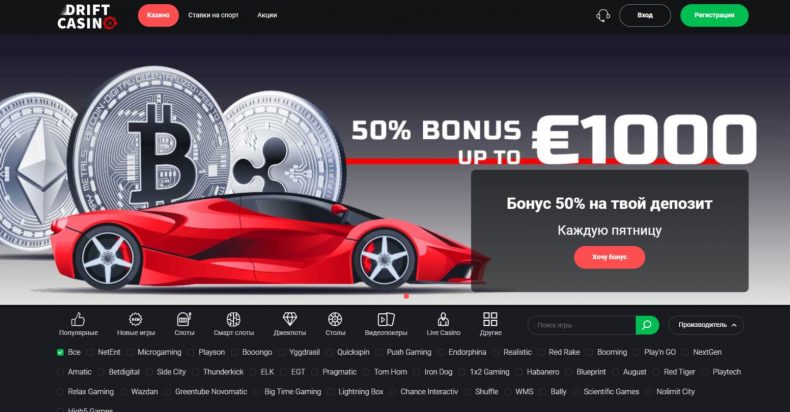Open the Столы roulette wheel icon
790x412 pixels.
tap(335, 319)
